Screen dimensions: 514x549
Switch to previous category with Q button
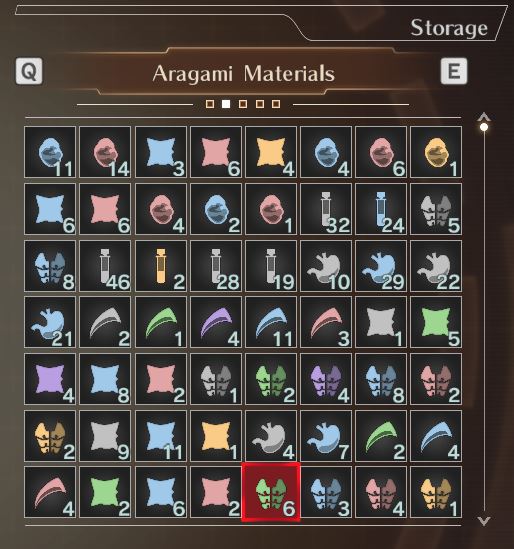click(29, 71)
